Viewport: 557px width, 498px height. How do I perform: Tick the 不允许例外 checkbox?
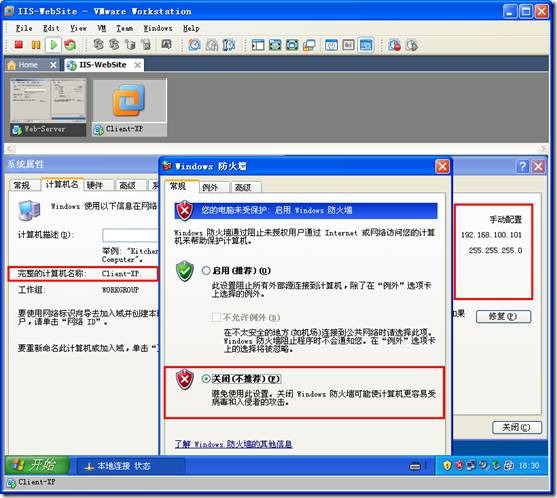216,317
